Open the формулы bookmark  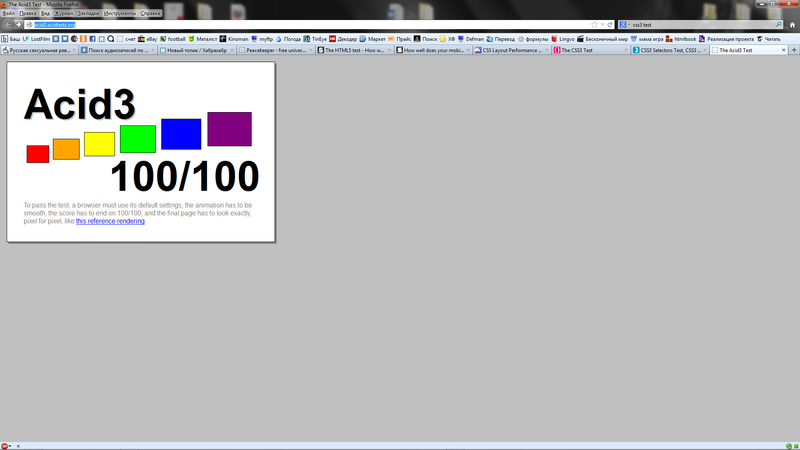pos(533,39)
